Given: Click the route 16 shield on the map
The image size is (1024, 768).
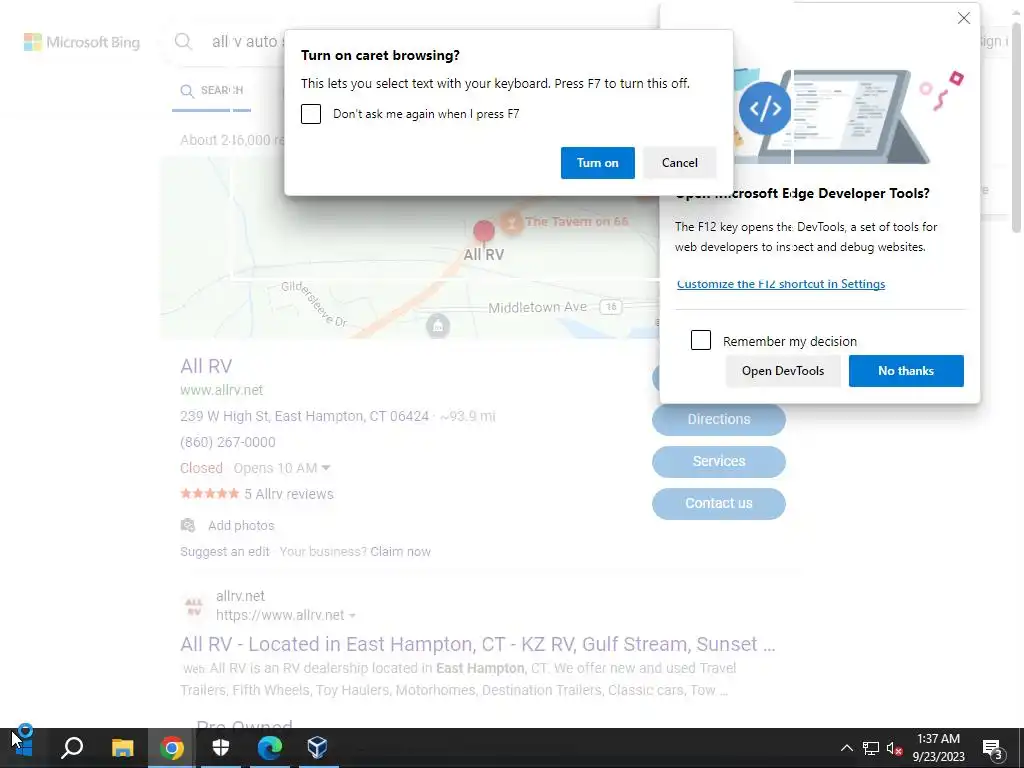Looking at the screenshot, I should pos(611,307).
